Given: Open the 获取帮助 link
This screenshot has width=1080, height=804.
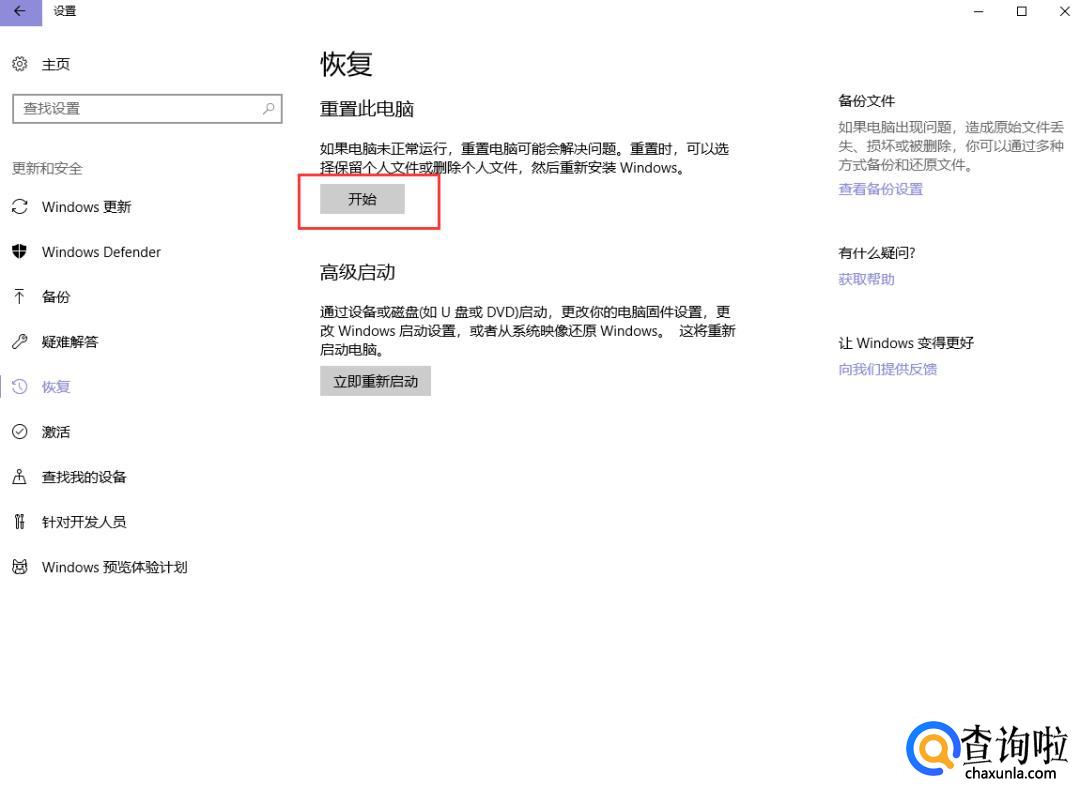Looking at the screenshot, I should [x=866, y=279].
